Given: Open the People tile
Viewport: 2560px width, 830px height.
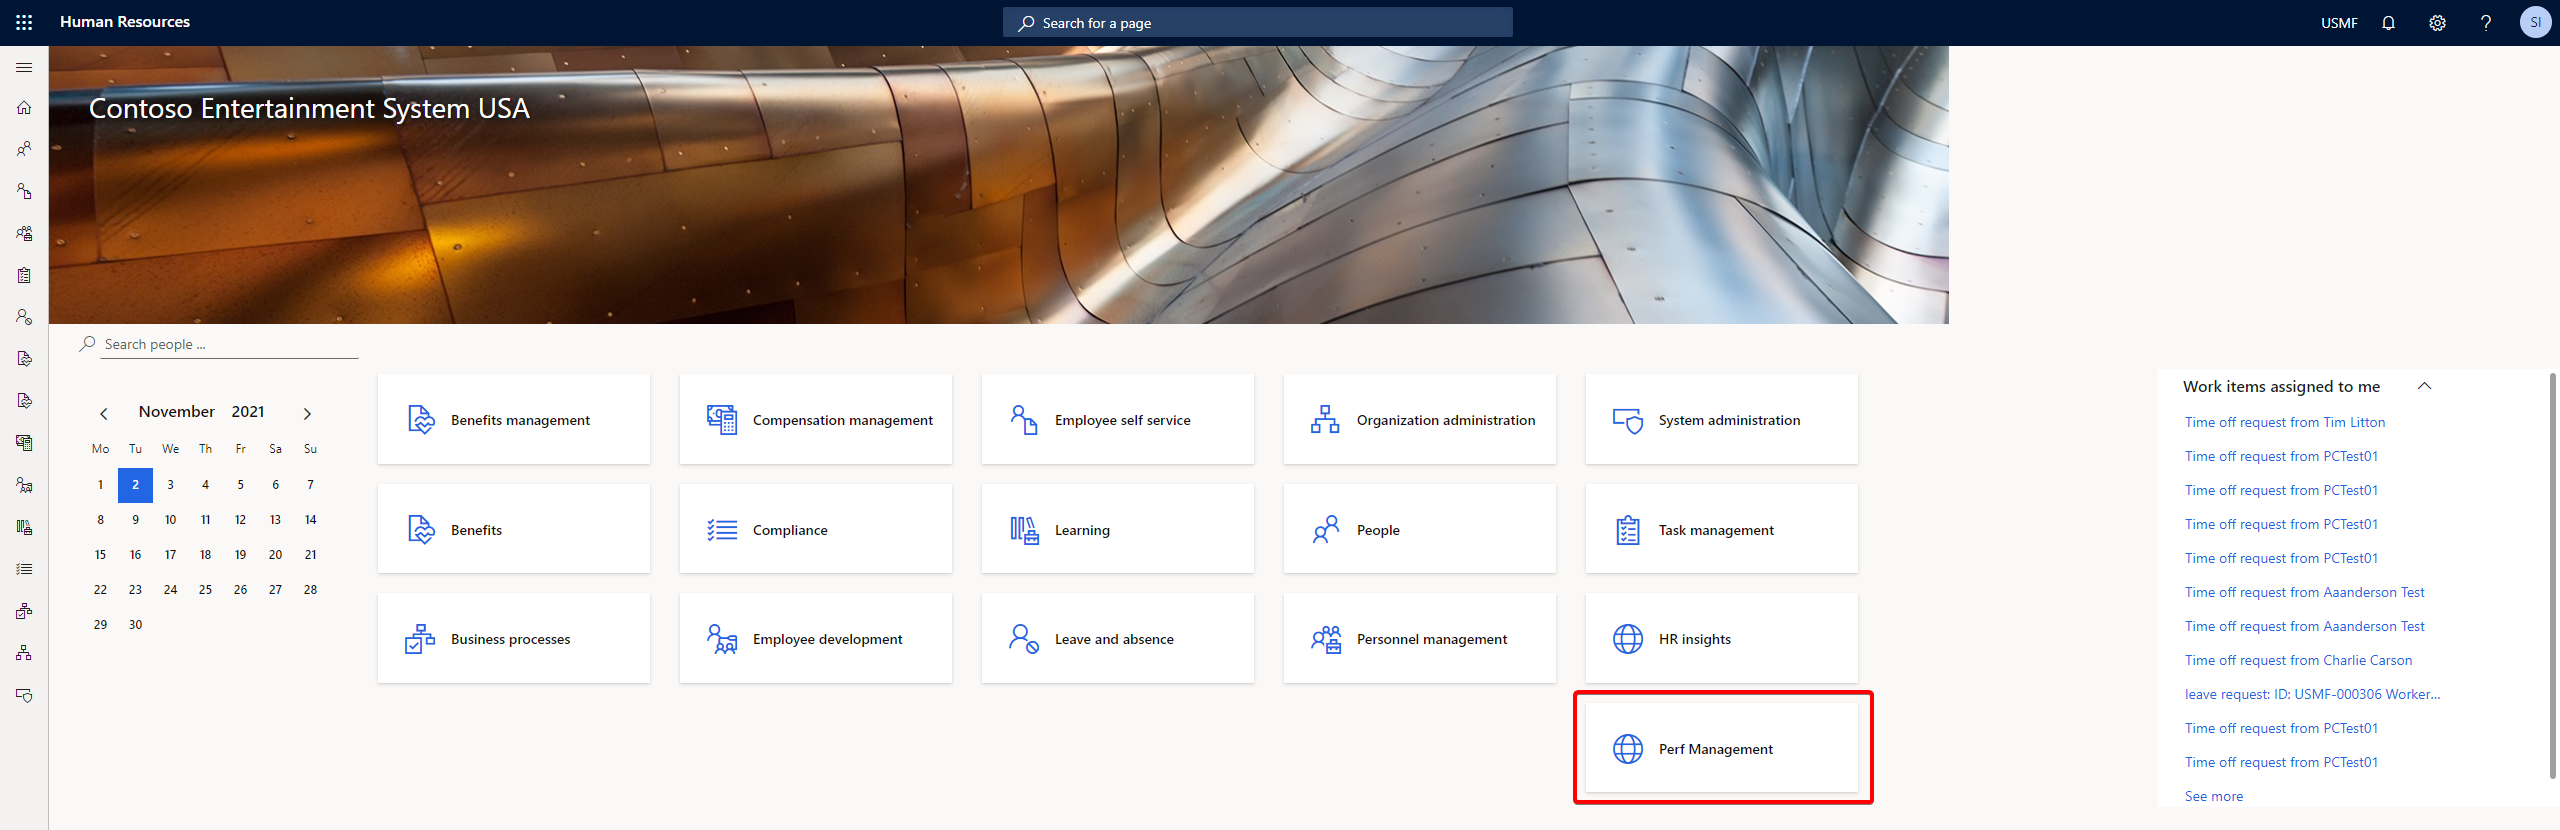Looking at the screenshot, I should tap(1420, 529).
